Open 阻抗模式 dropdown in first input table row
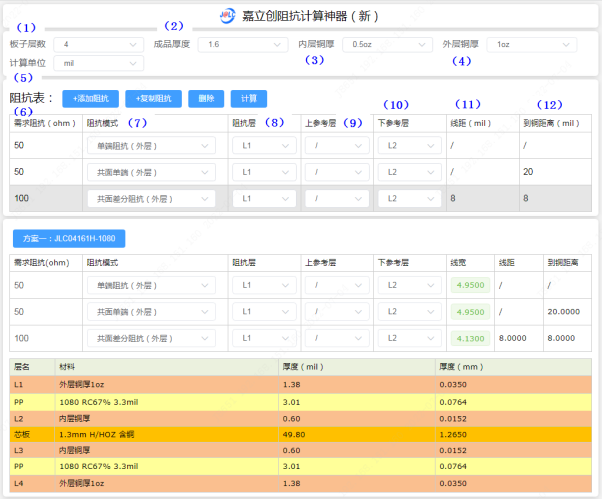The height and width of the screenshot is (499, 602). click(150, 146)
